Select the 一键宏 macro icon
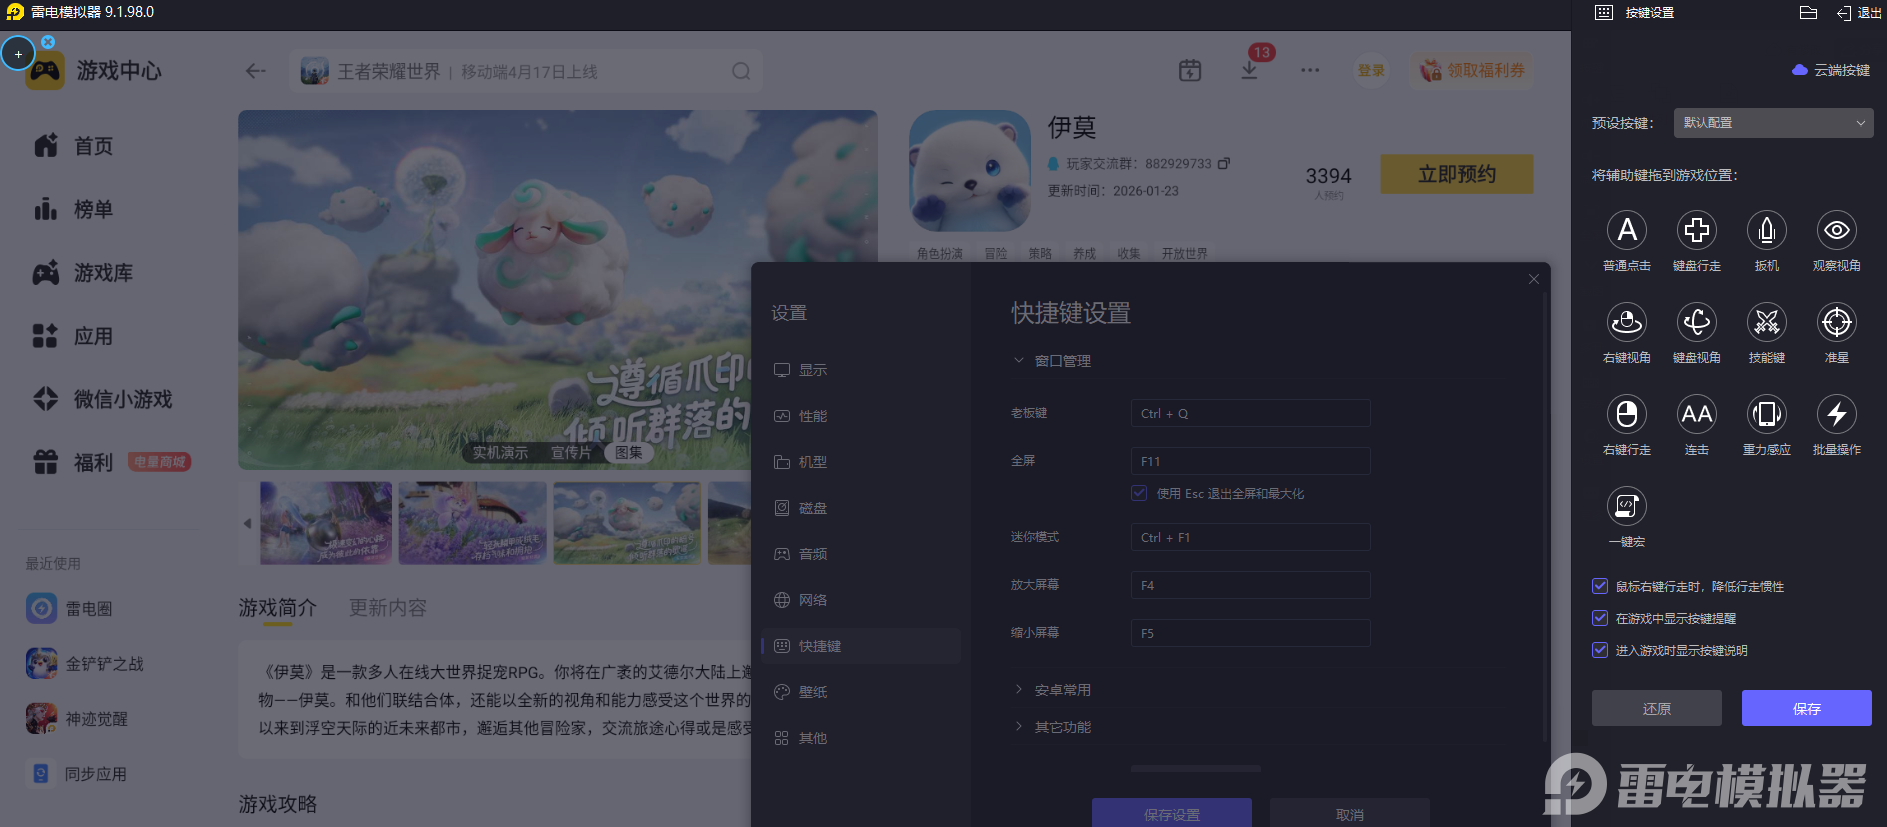Viewport: 1887px width, 827px height. [1627, 506]
